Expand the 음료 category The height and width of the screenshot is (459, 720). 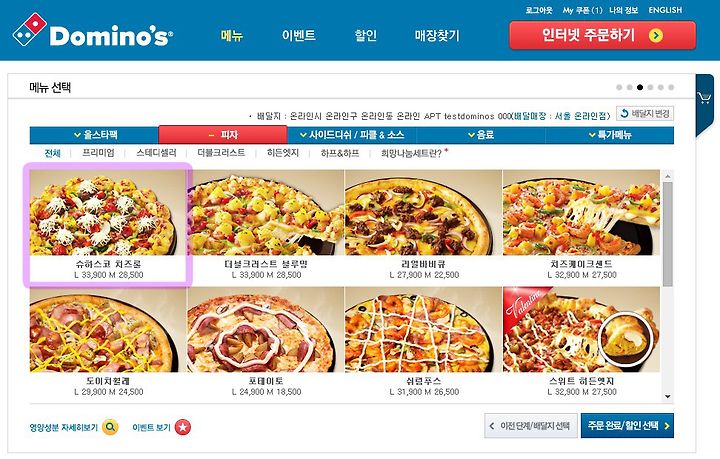point(481,135)
